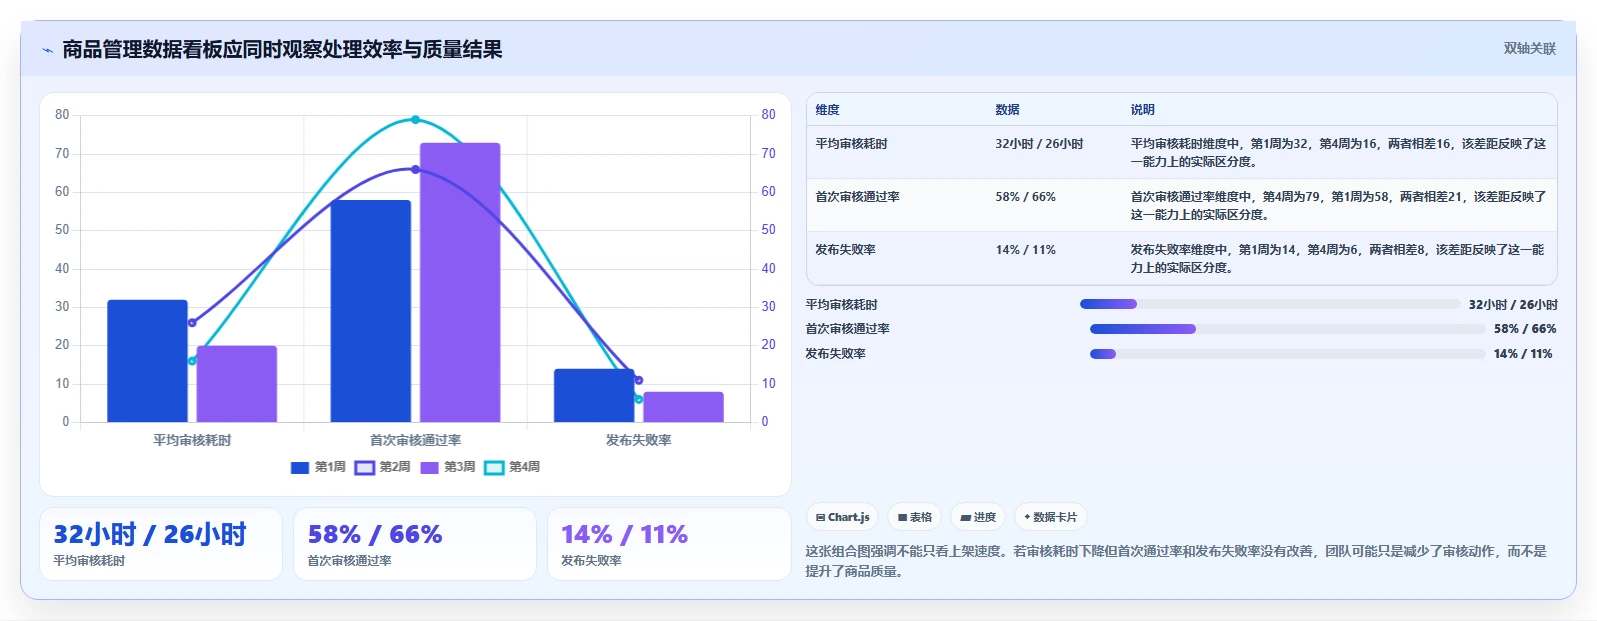Image resolution: width=1597 pixels, height=621 pixels.
Task: Toggle the 第1周 legend item
Action: pyautogui.click(x=318, y=467)
